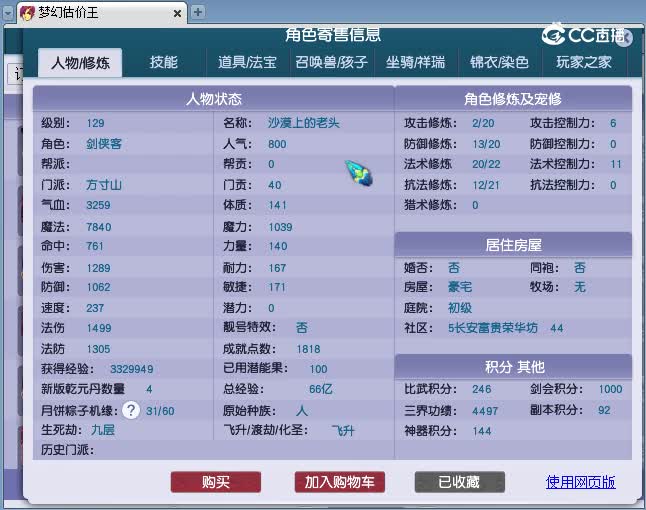
Task: Click the 气血 value 3259
Action: pos(98,205)
